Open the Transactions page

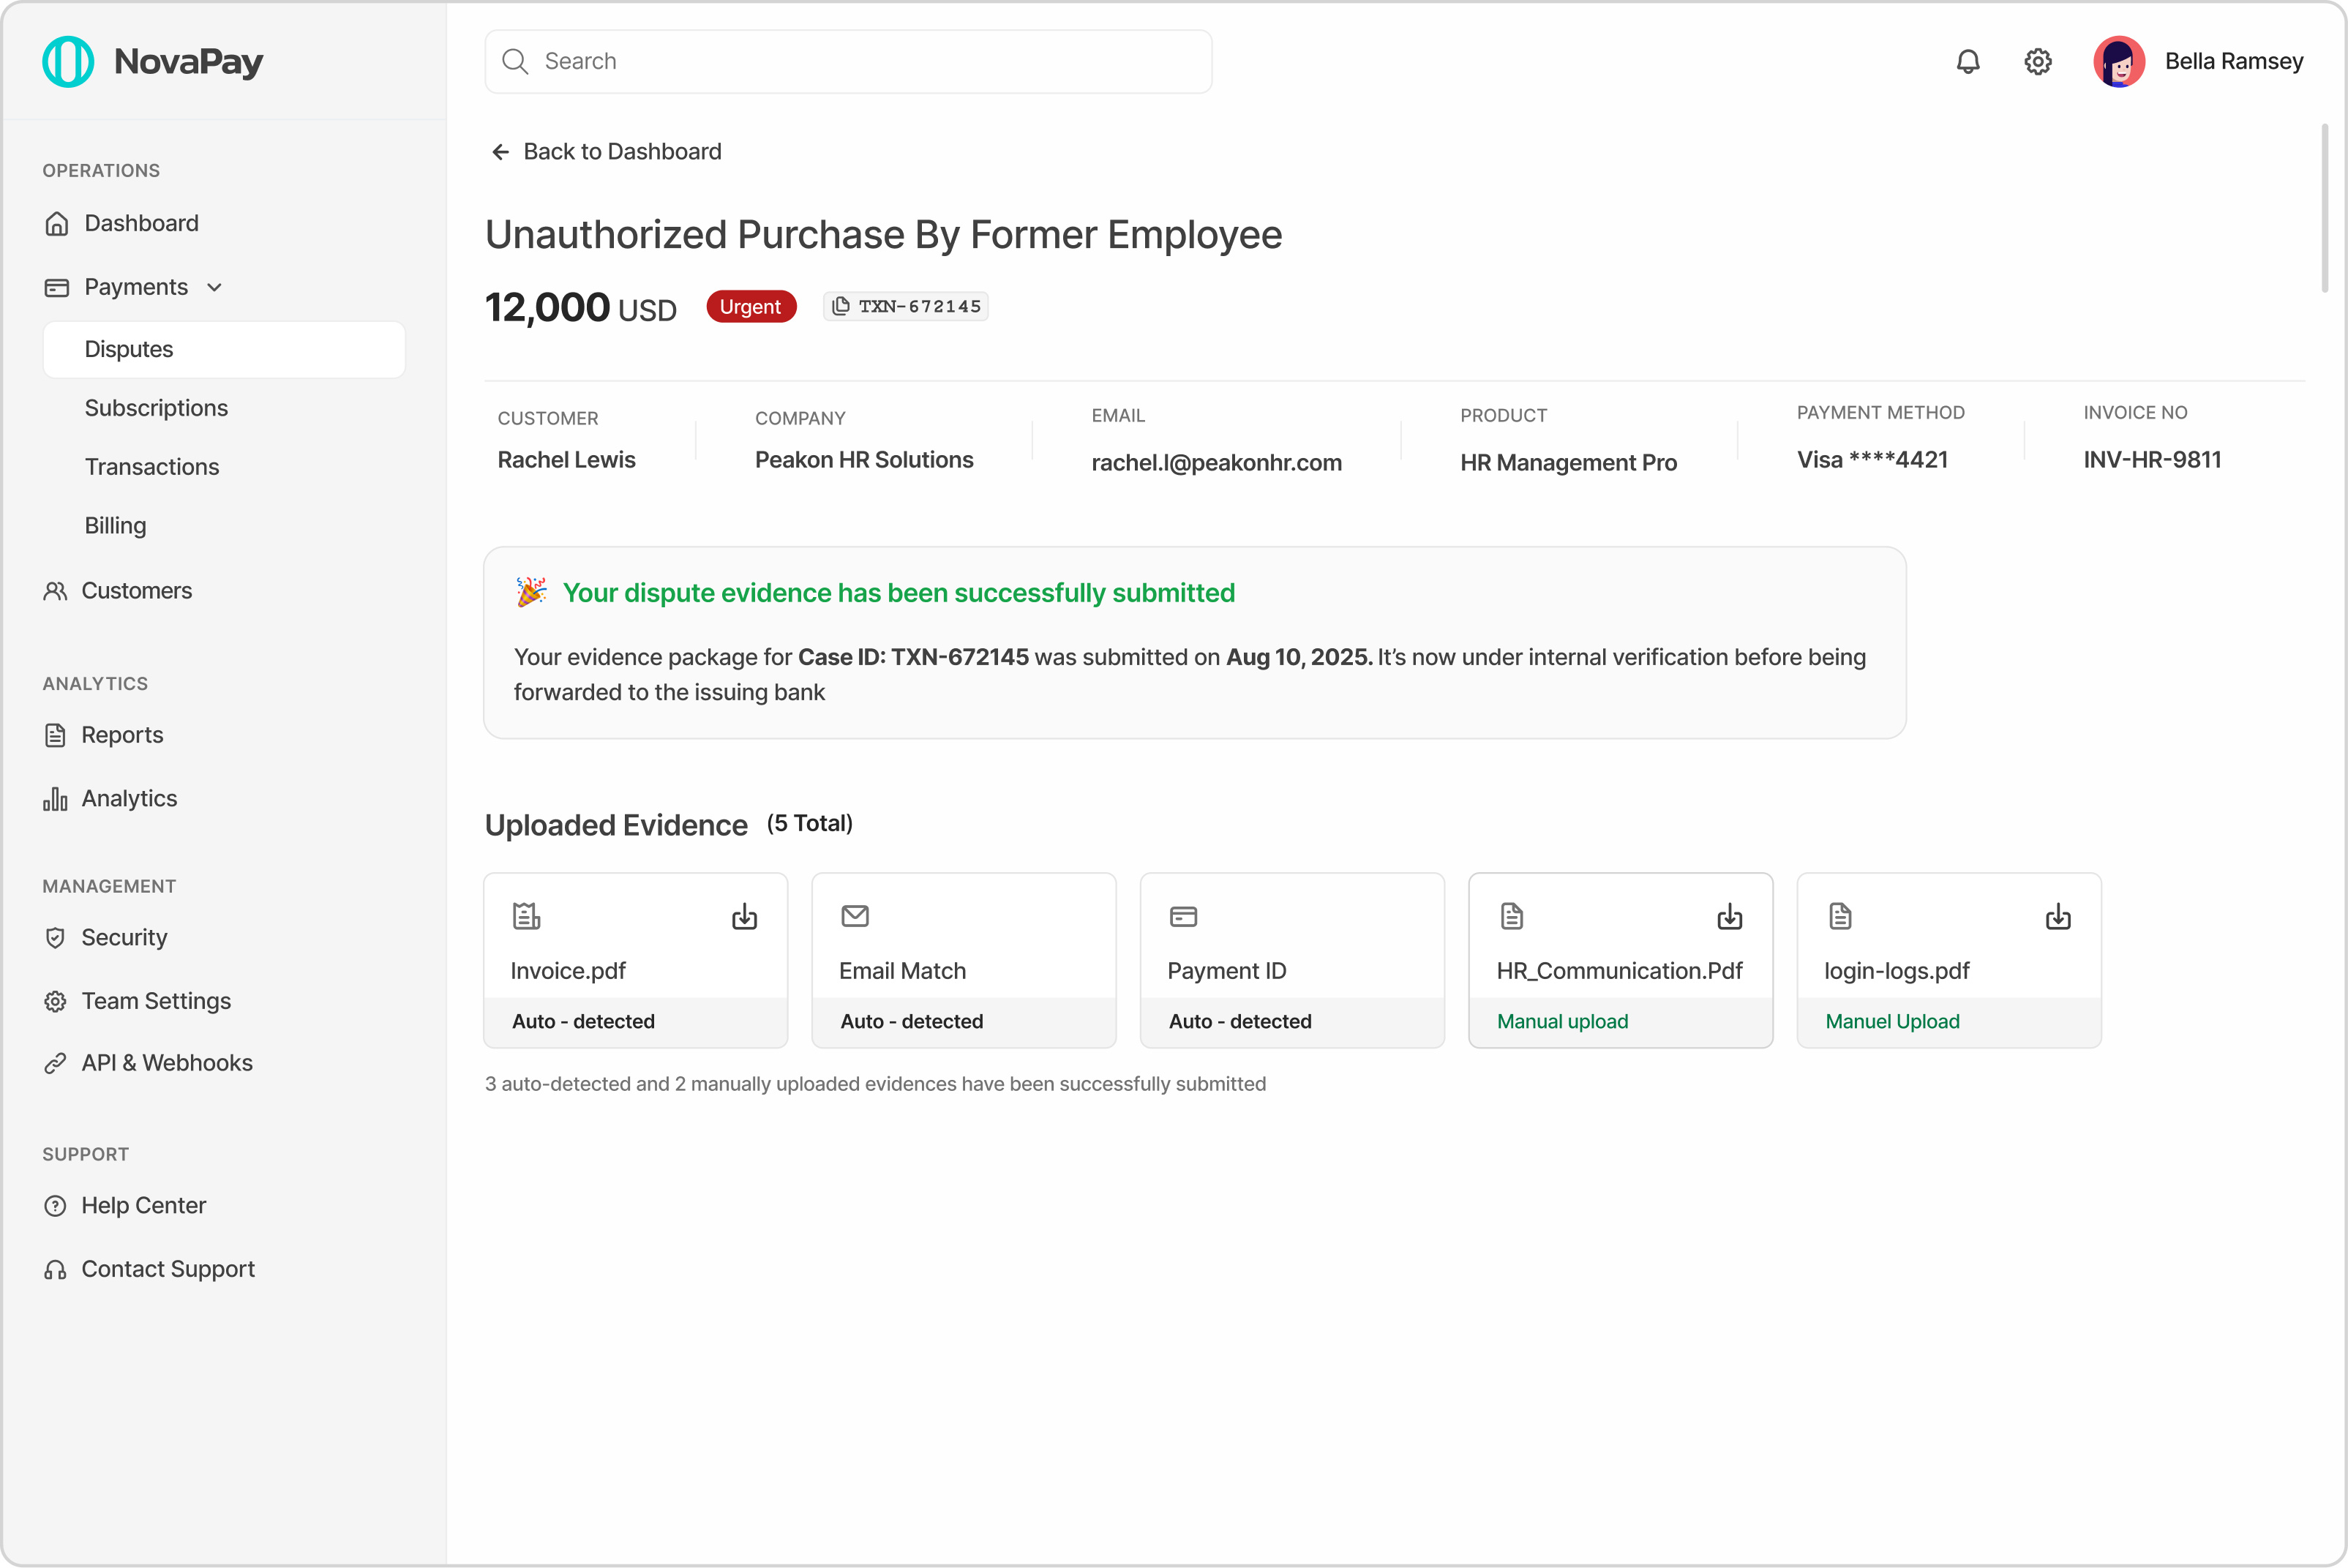(151, 466)
